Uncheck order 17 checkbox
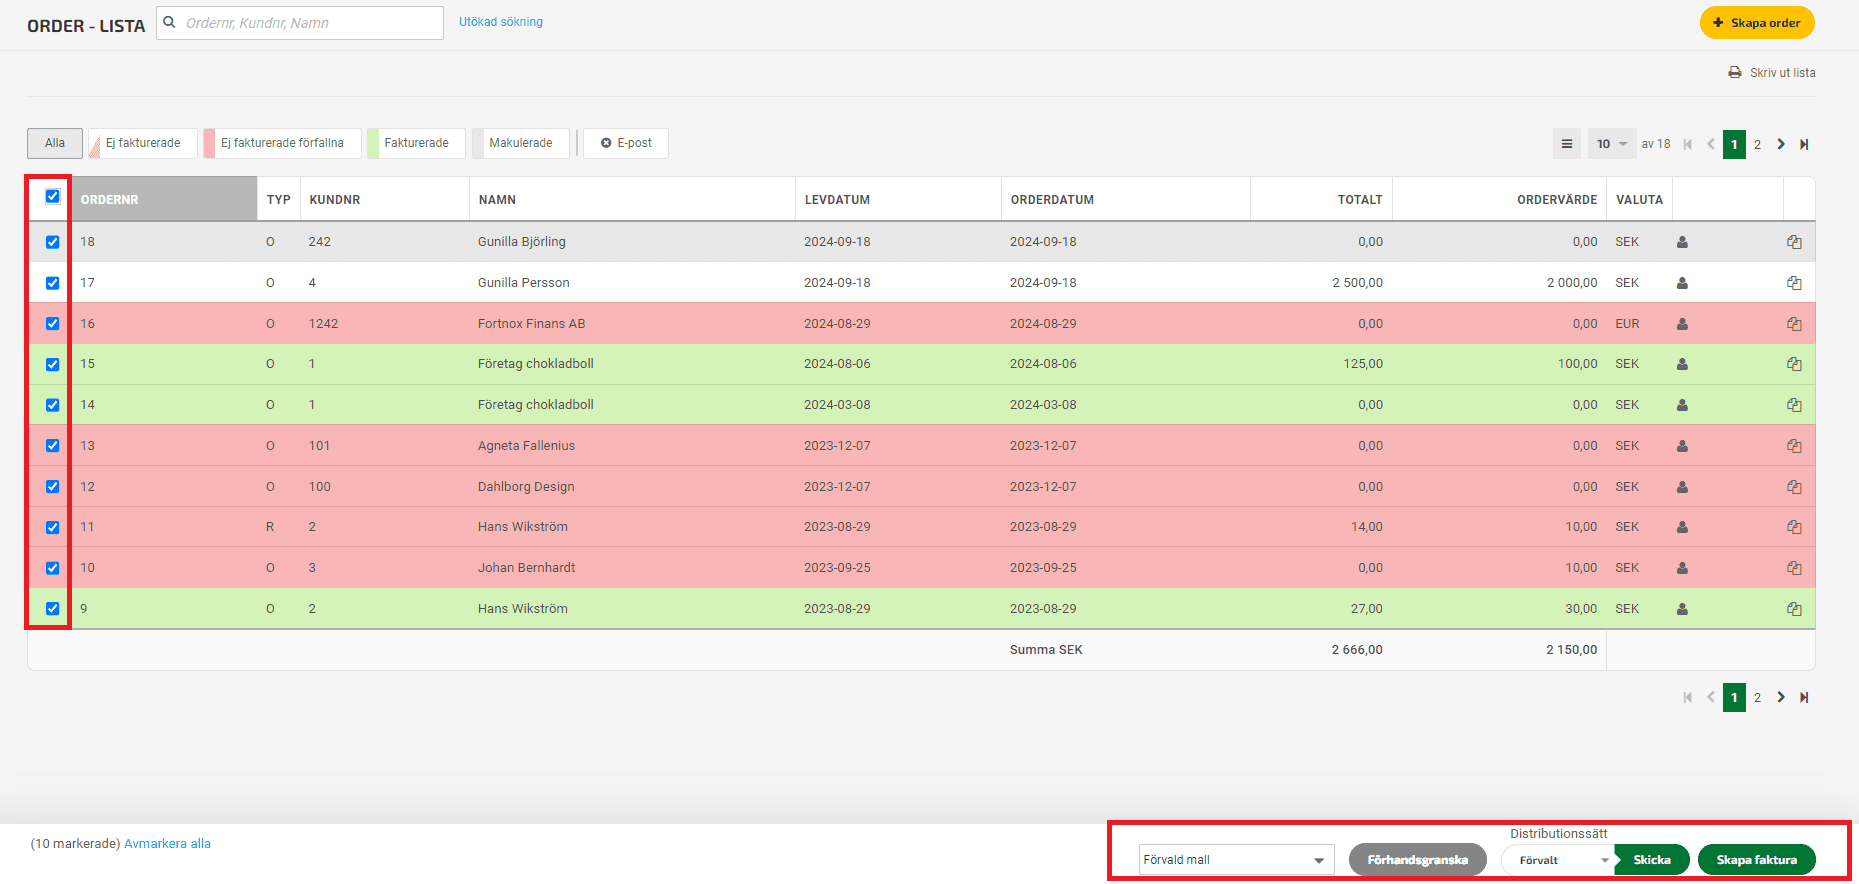 pos(53,283)
